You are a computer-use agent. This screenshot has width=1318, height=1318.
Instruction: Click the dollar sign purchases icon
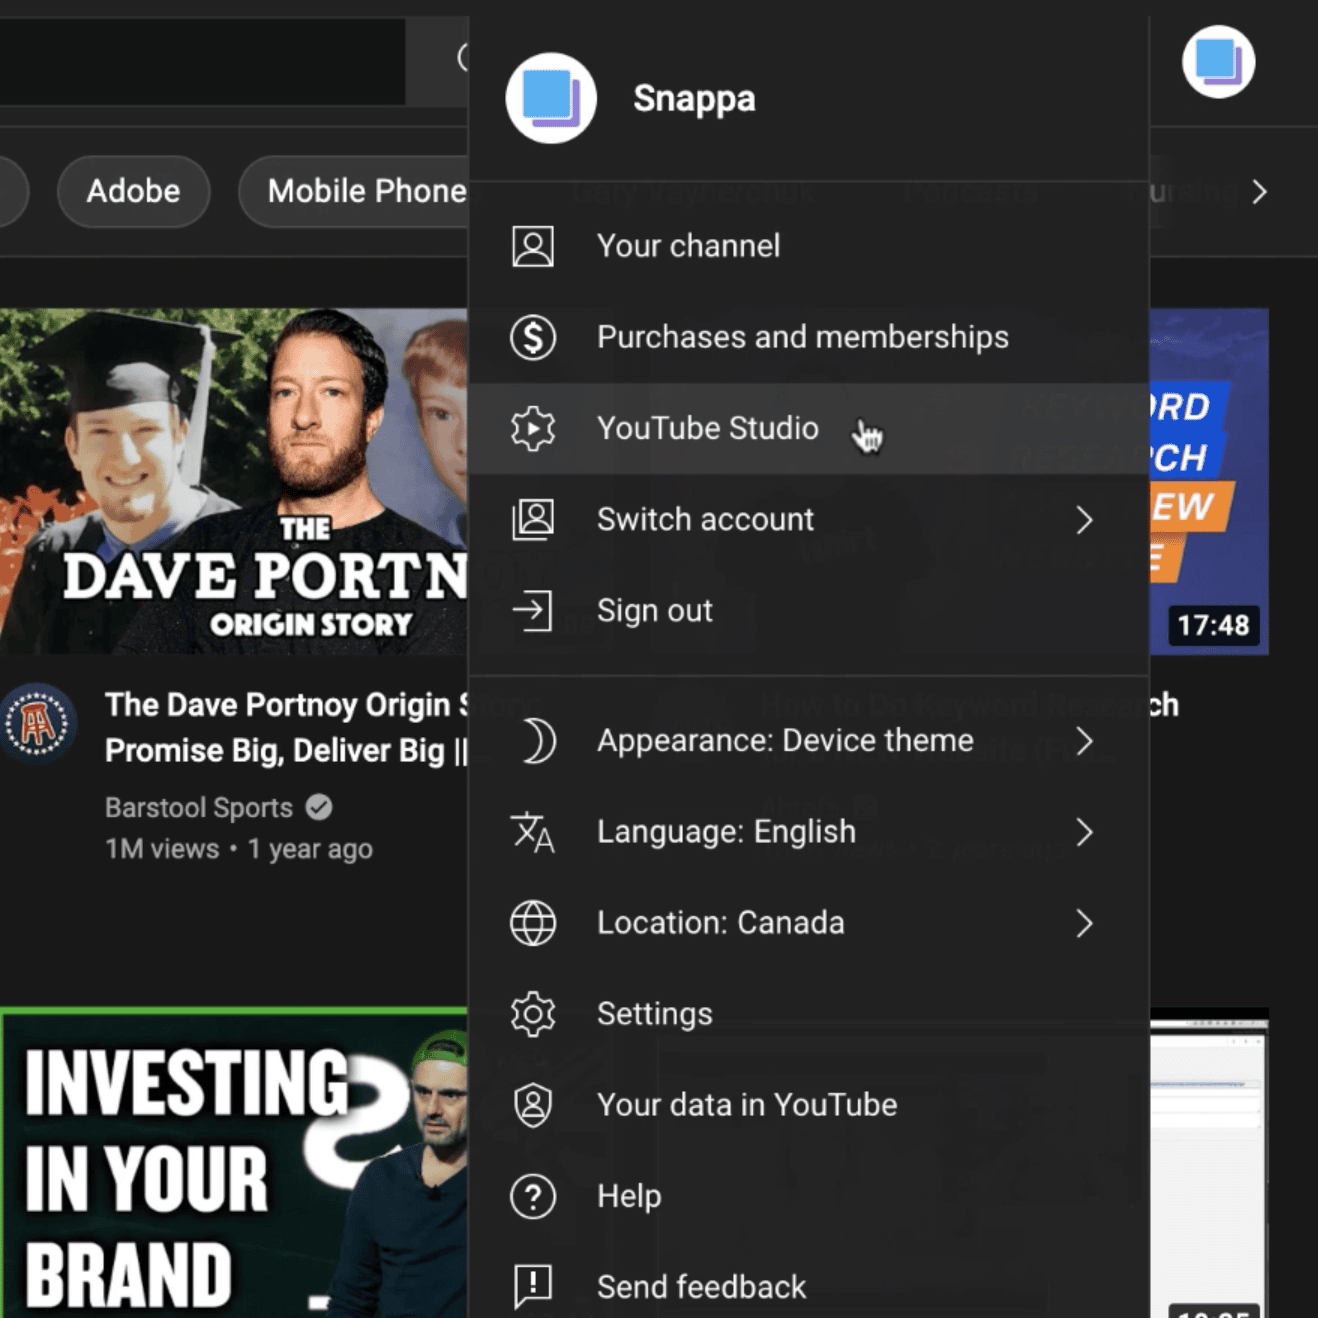pos(533,337)
